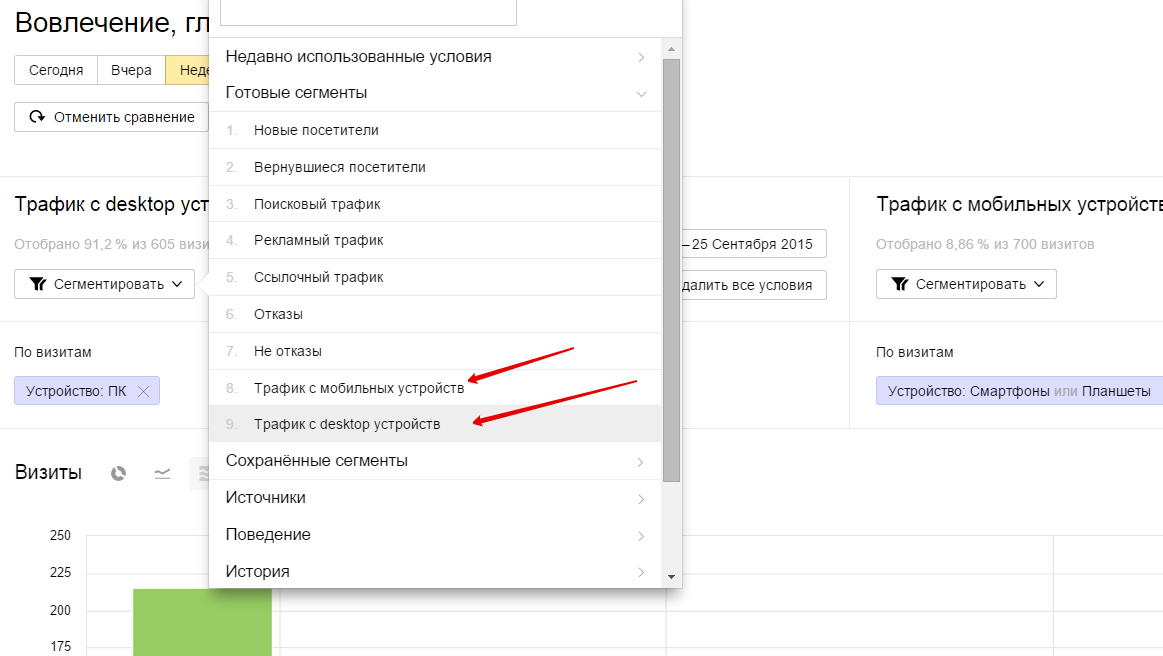Choose 'Трафик с мобильных устройств' segment

coord(358,388)
